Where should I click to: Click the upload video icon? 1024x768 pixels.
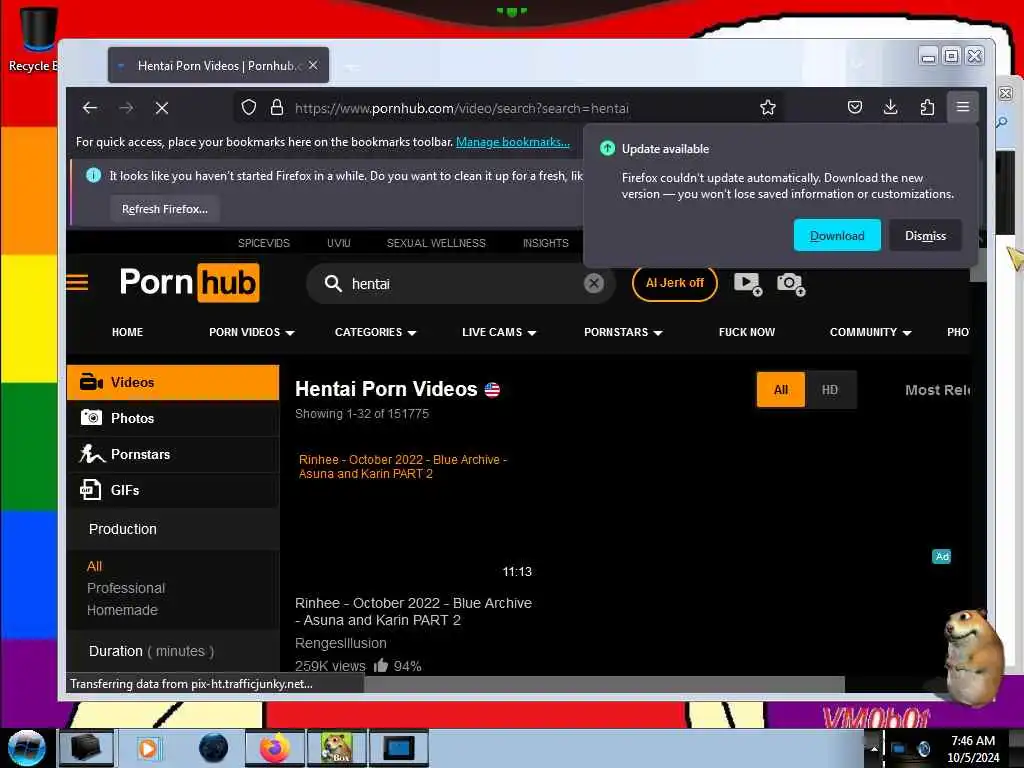coord(748,283)
